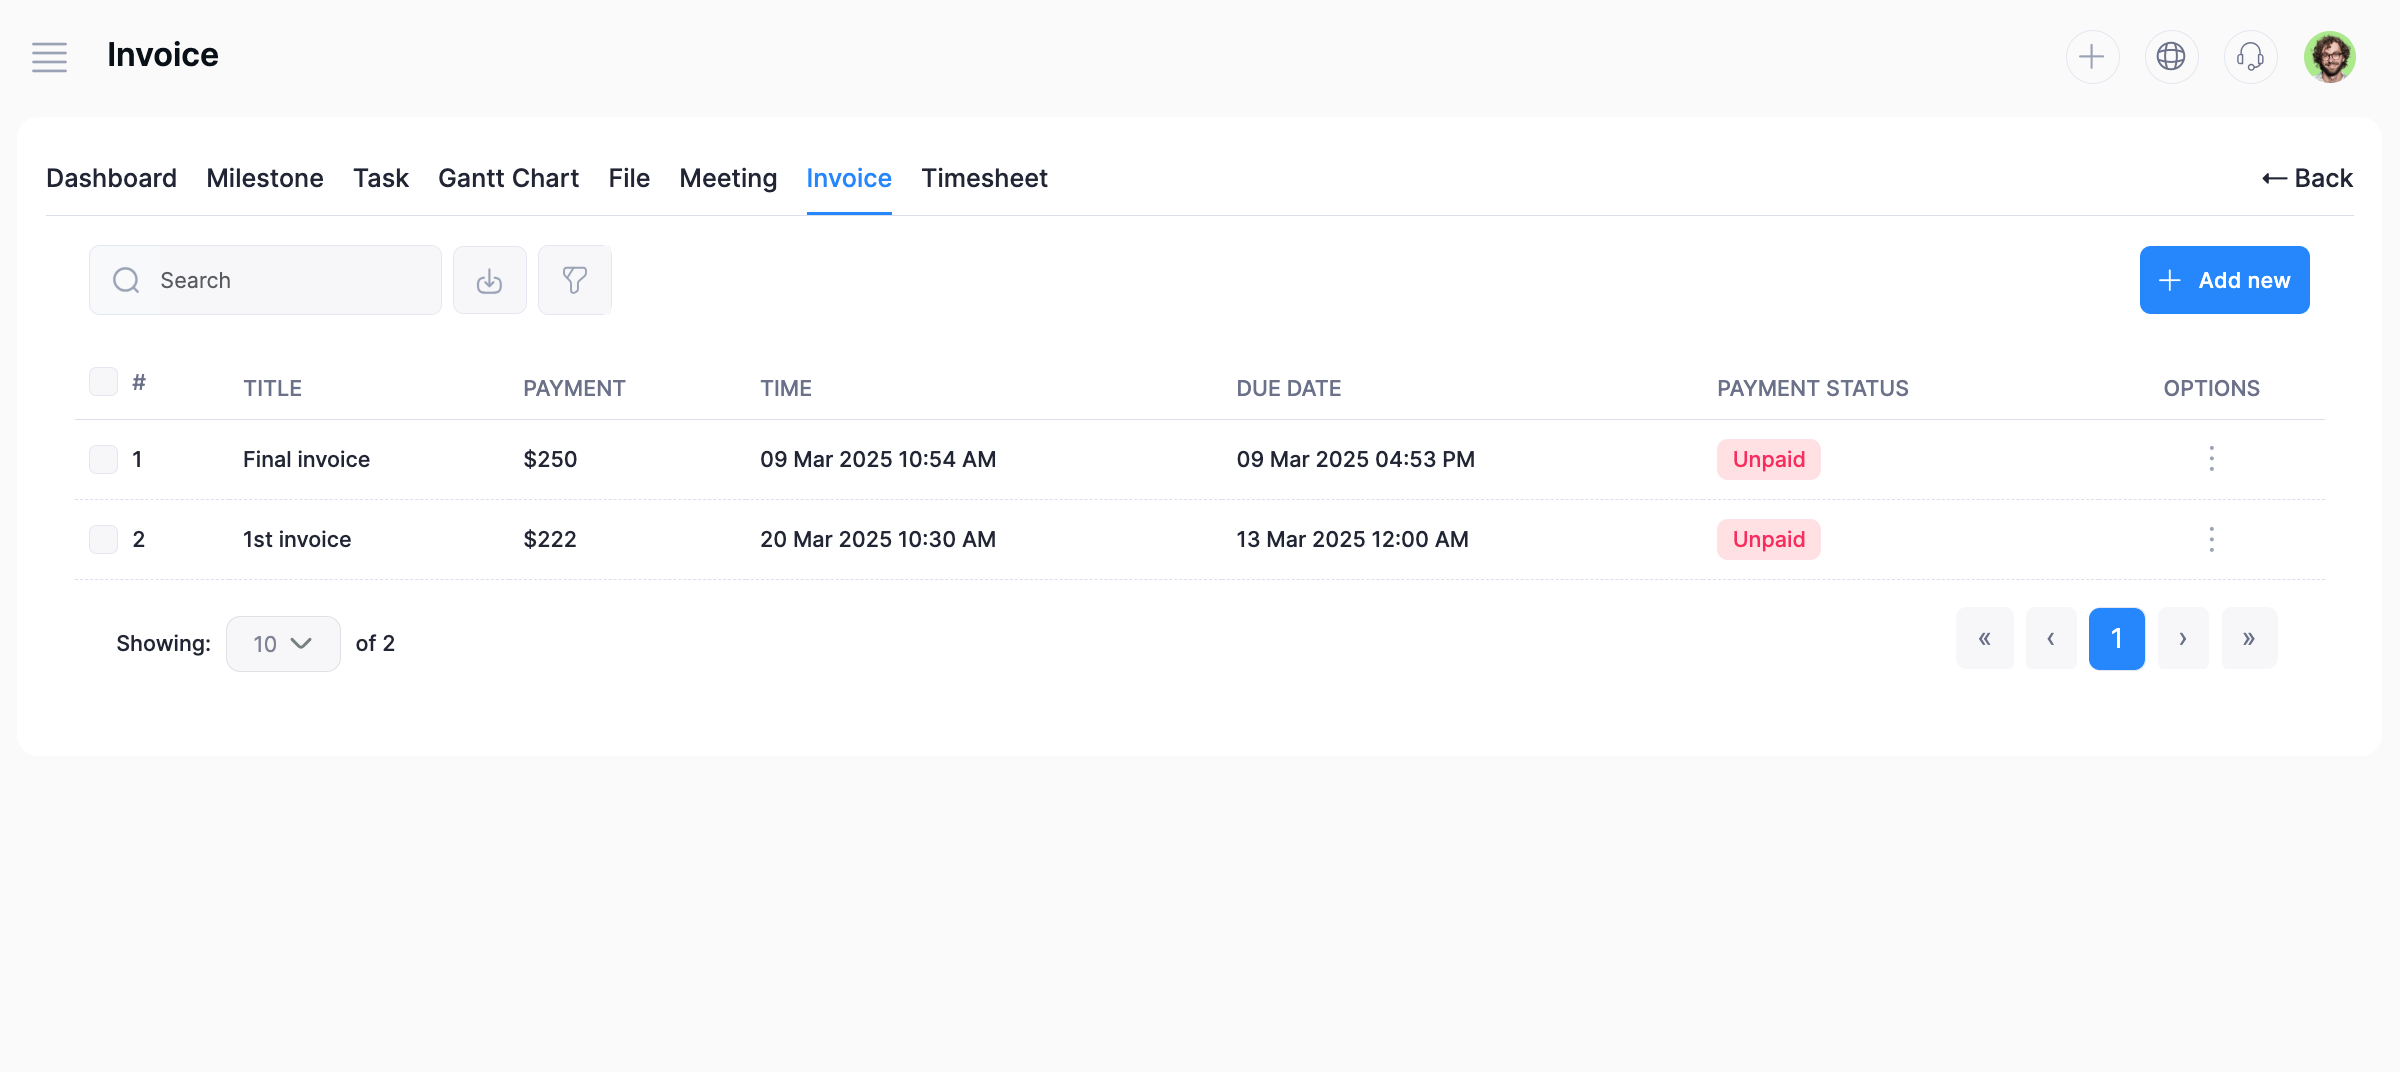
Task: Open options menu for 1st invoice
Action: pos(2211,539)
